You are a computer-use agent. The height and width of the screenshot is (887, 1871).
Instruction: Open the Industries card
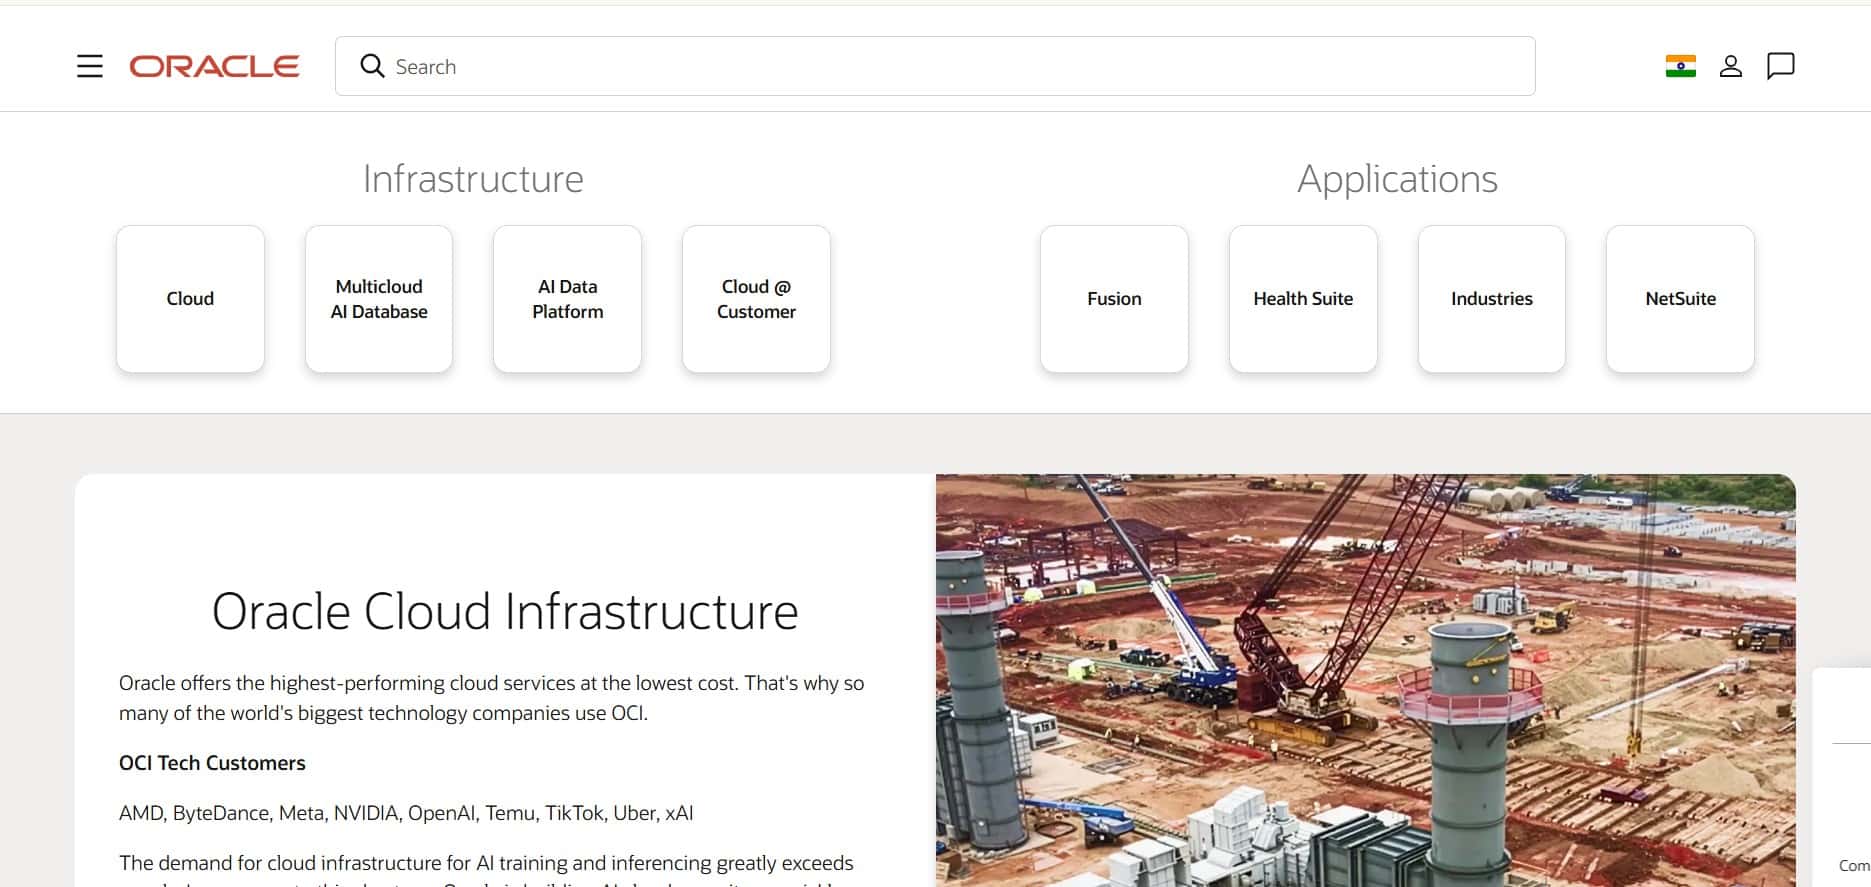(1492, 299)
